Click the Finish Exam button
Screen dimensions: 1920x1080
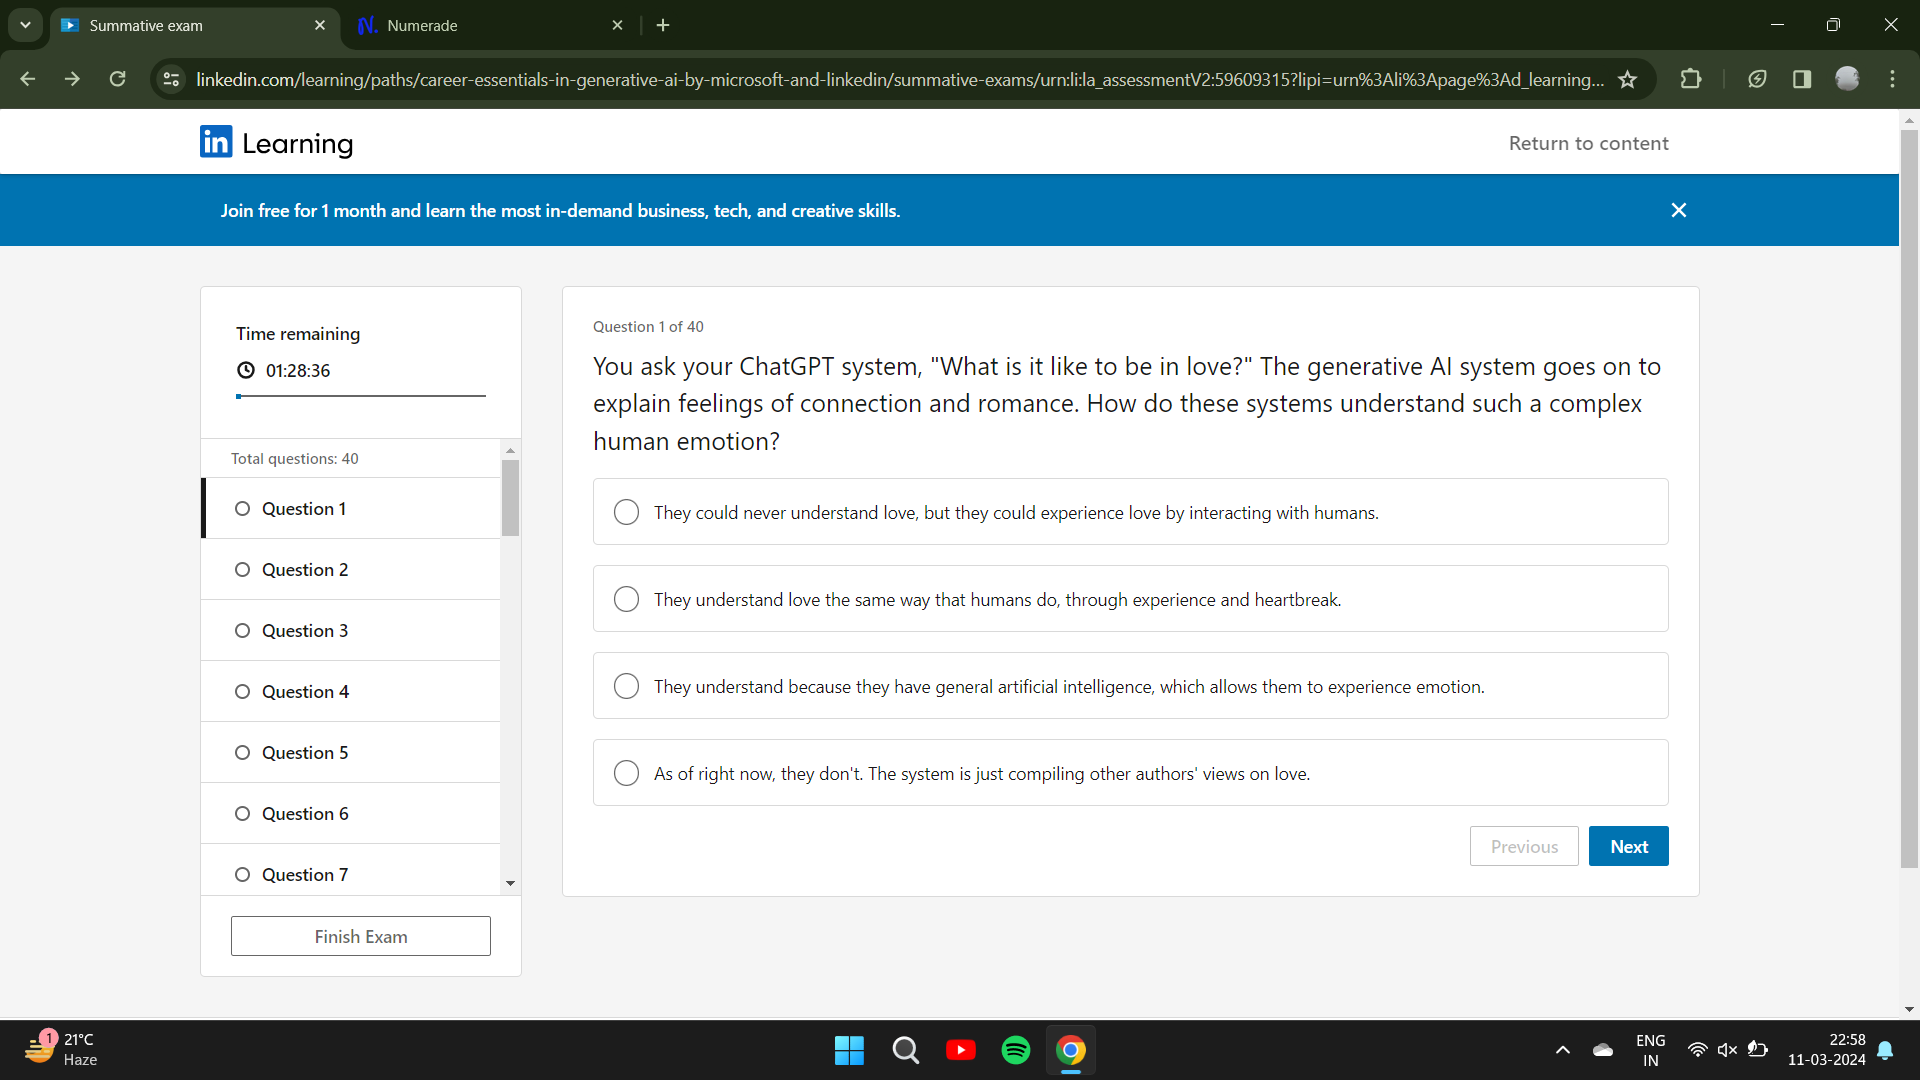[x=361, y=936]
